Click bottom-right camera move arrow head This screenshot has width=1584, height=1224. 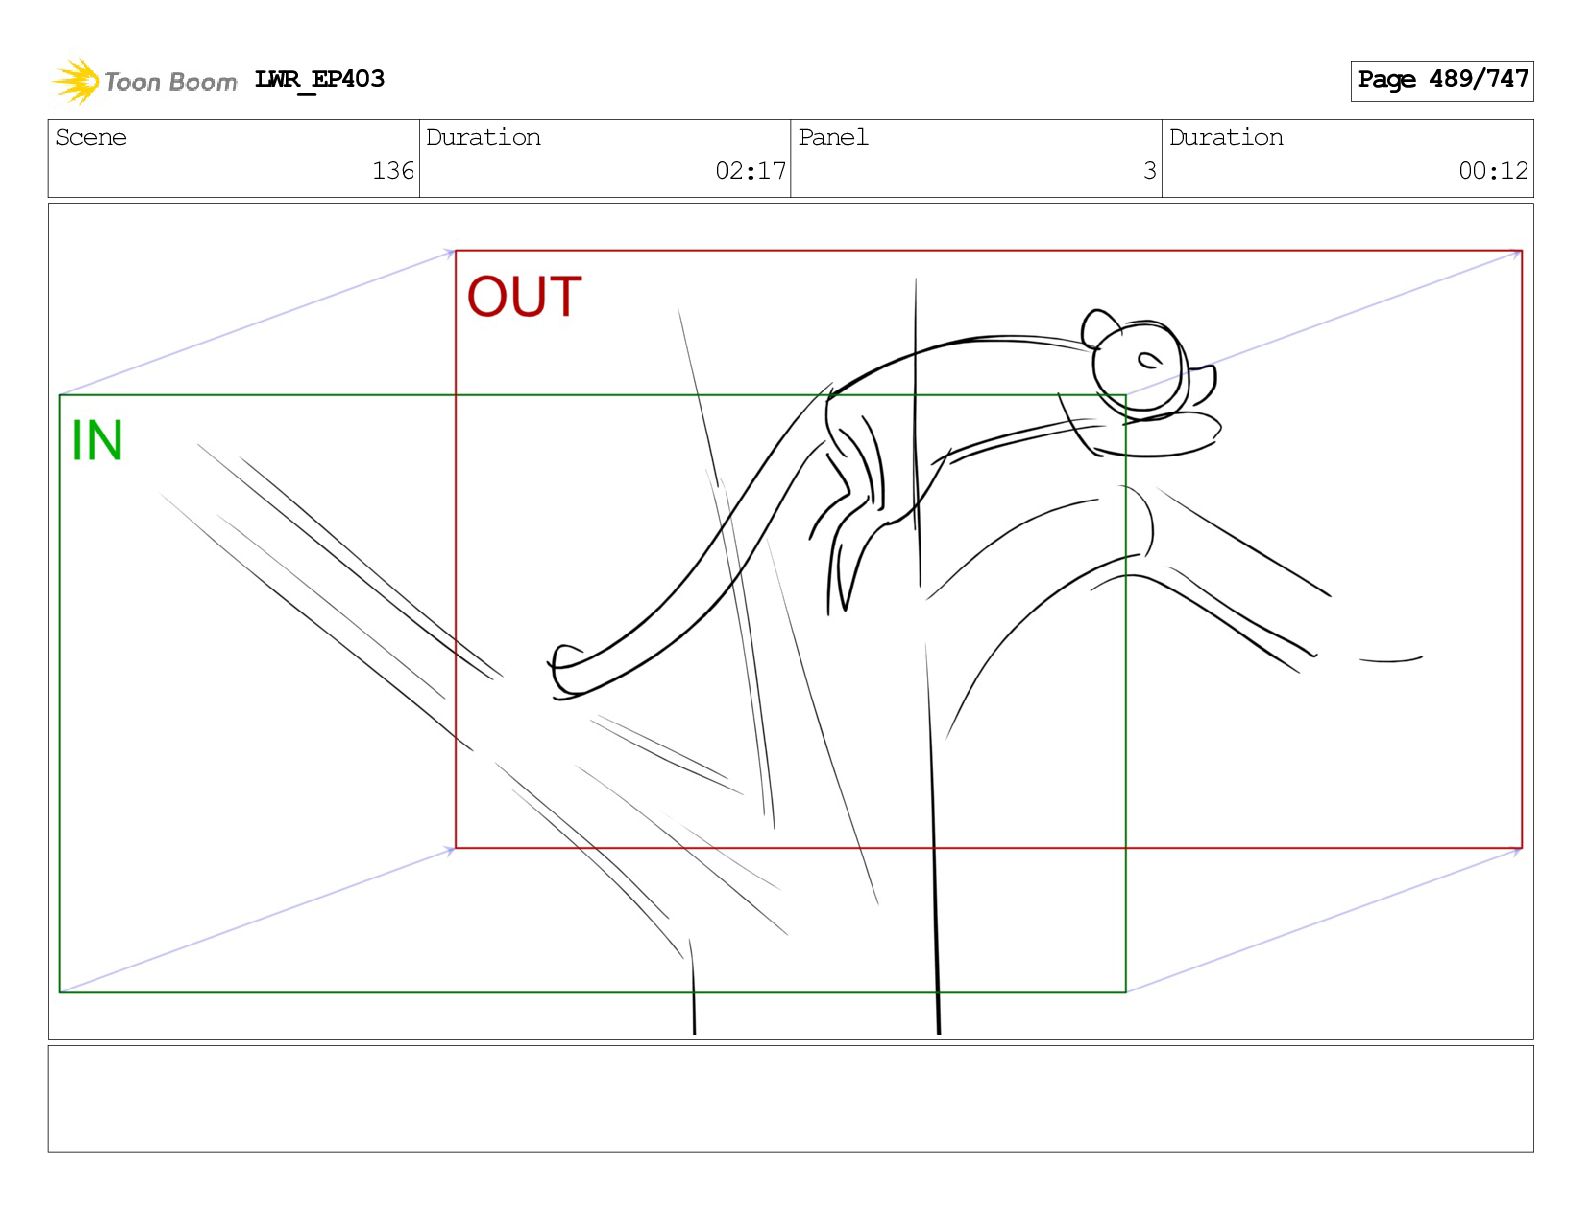coord(1515,851)
